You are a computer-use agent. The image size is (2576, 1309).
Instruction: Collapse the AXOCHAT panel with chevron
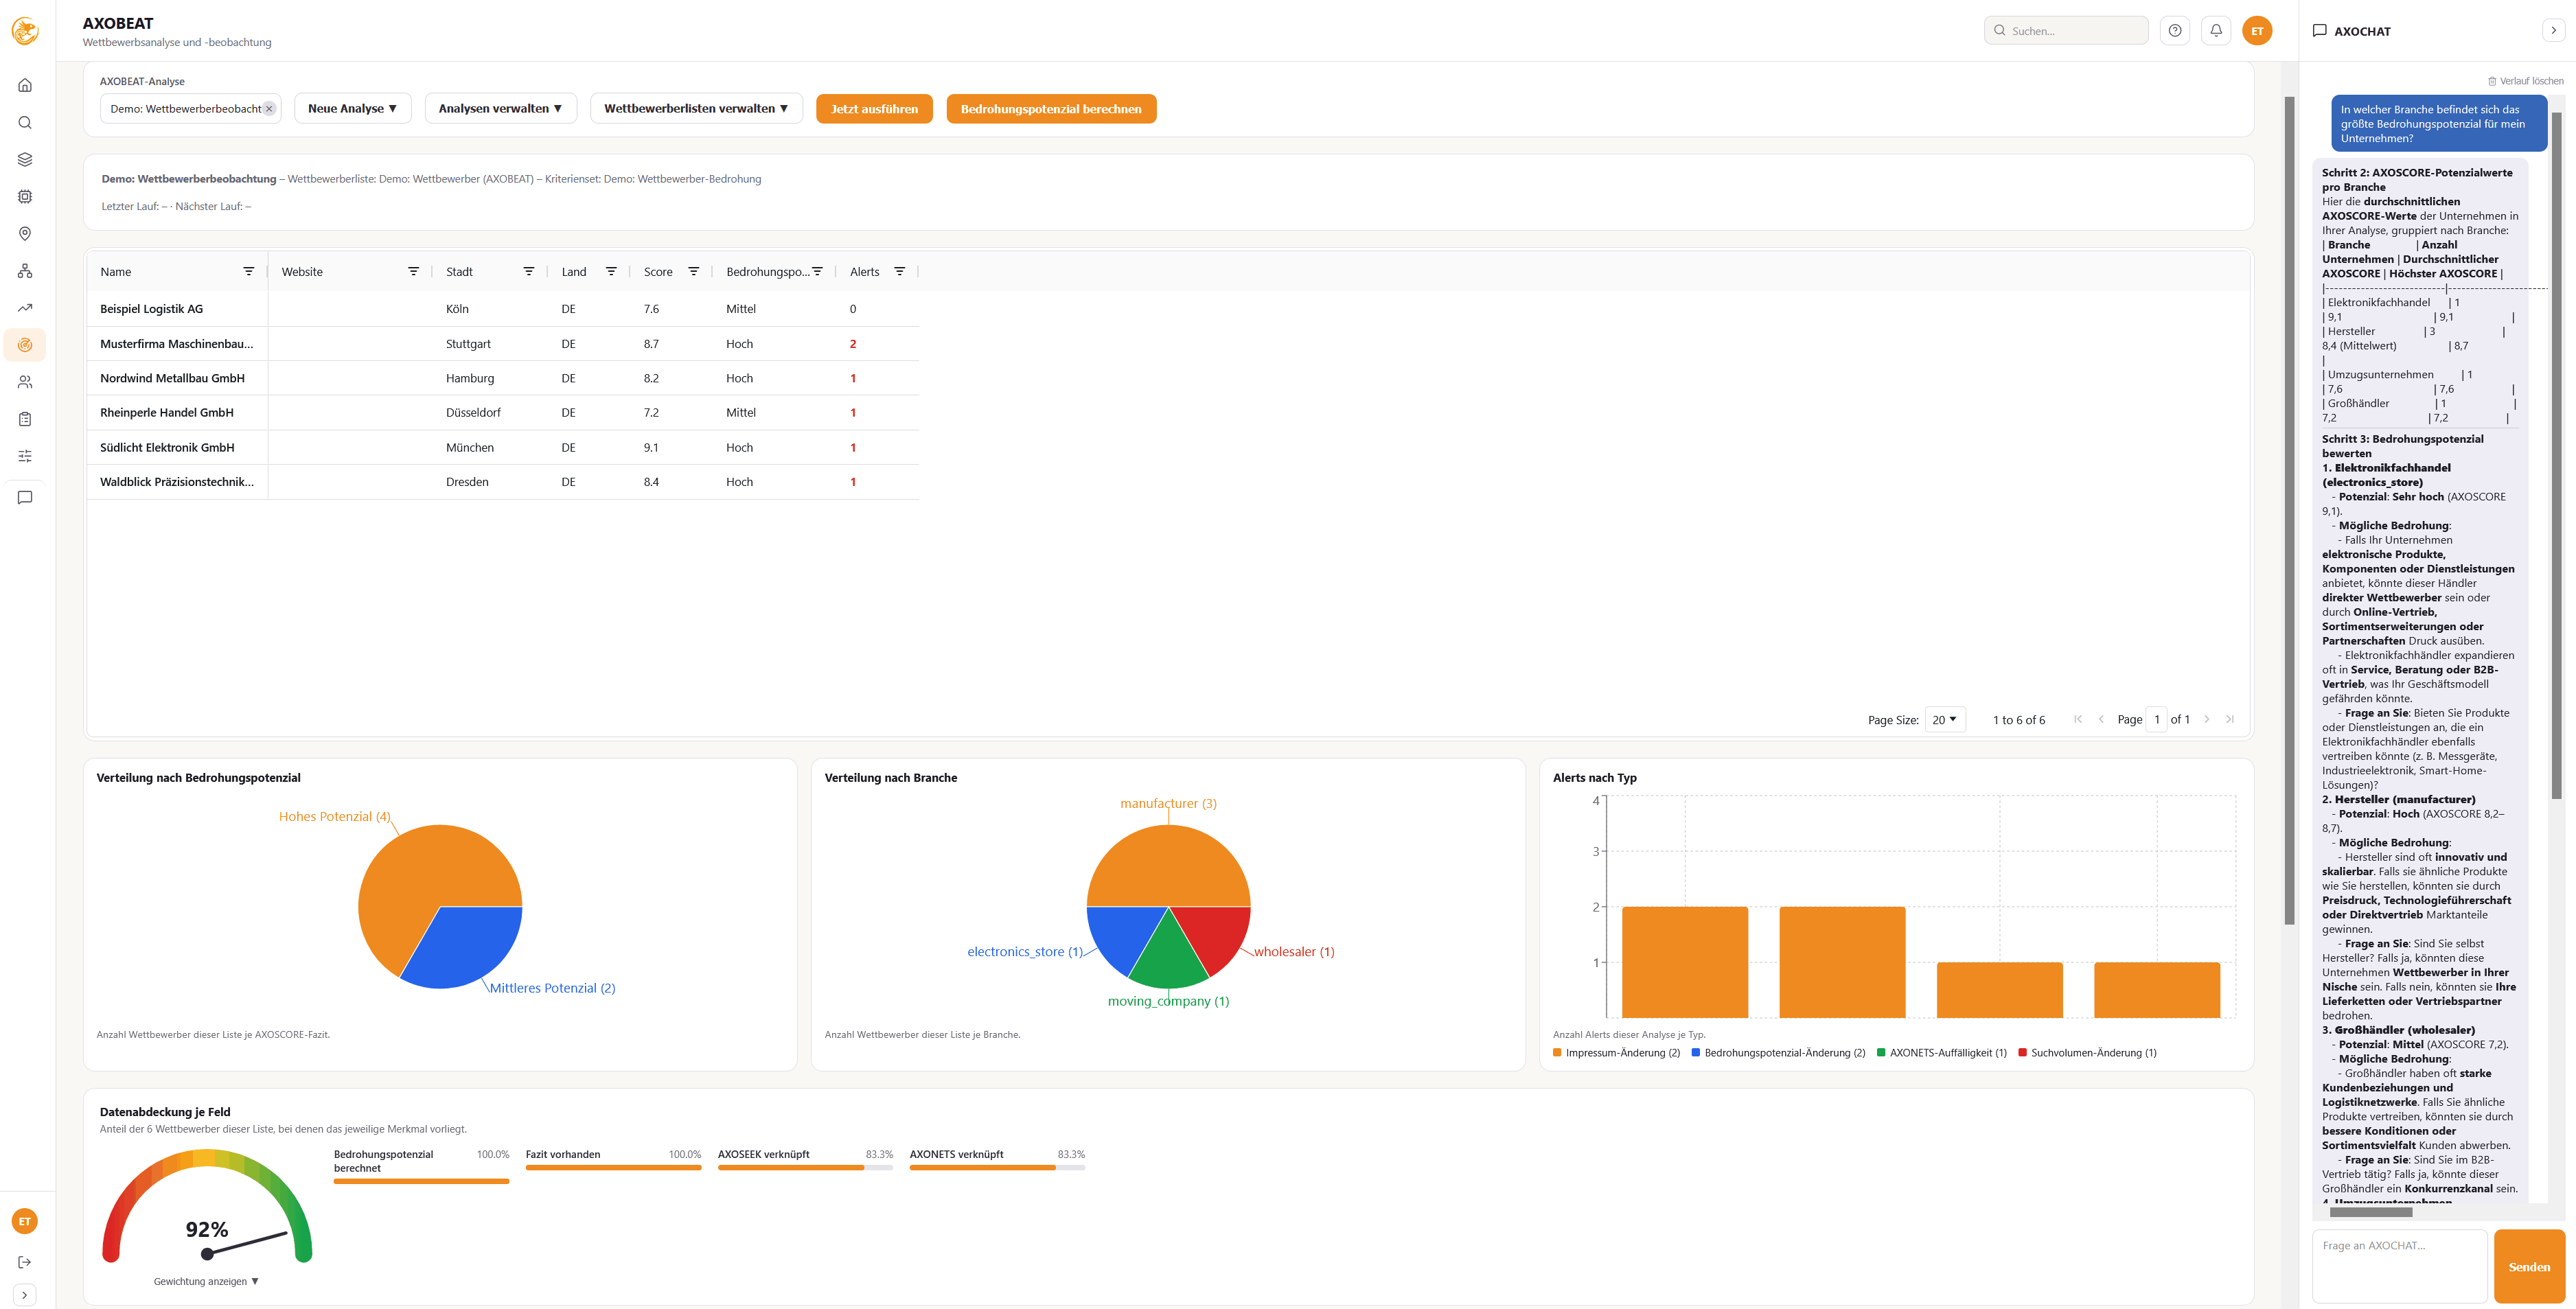coord(2553,31)
